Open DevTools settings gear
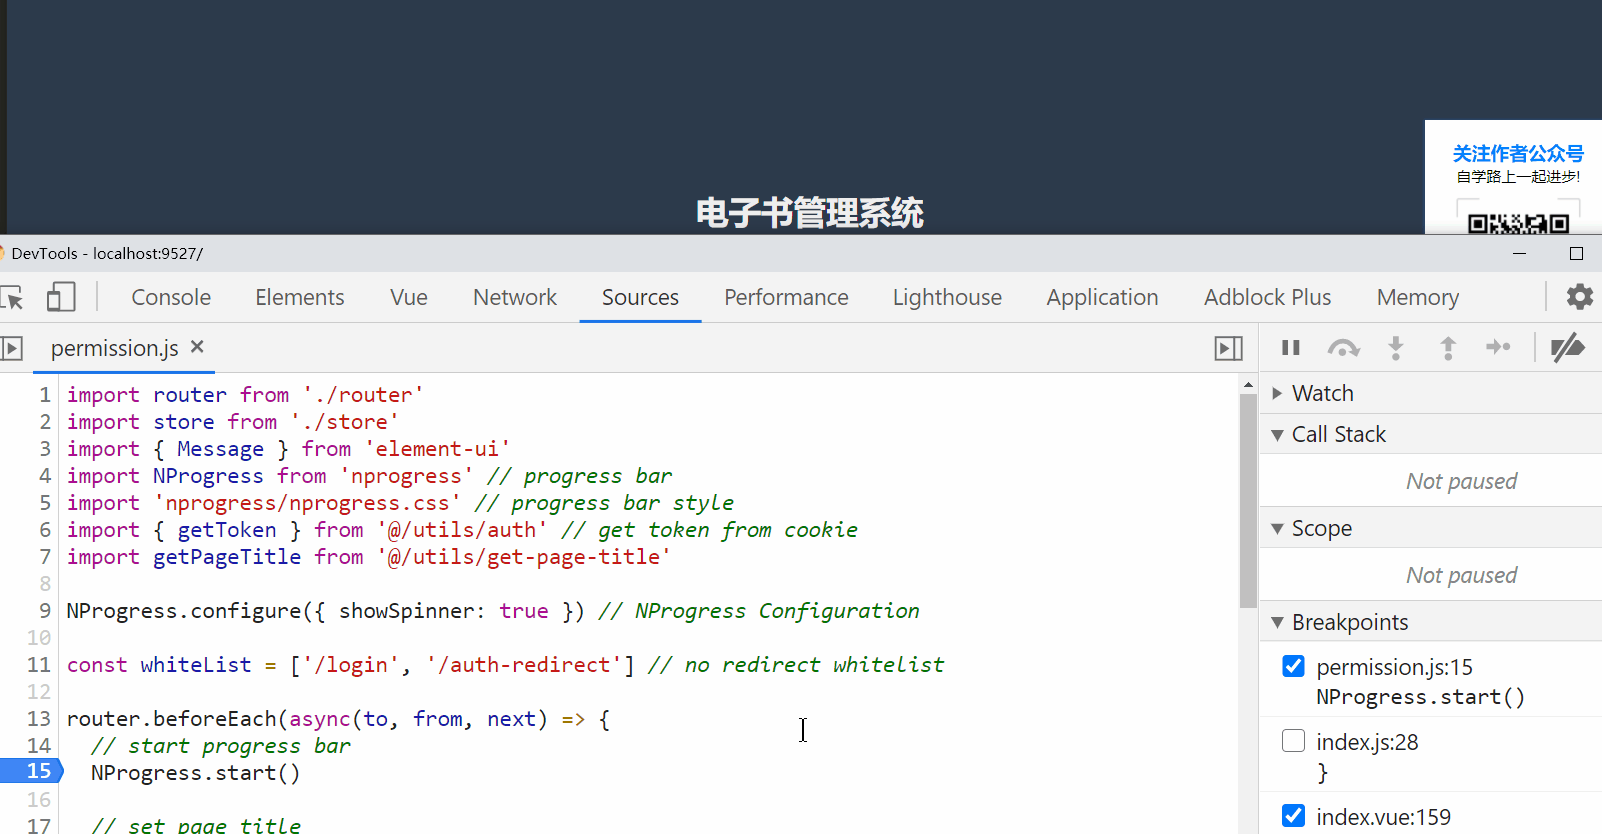1602x834 pixels. point(1580,297)
